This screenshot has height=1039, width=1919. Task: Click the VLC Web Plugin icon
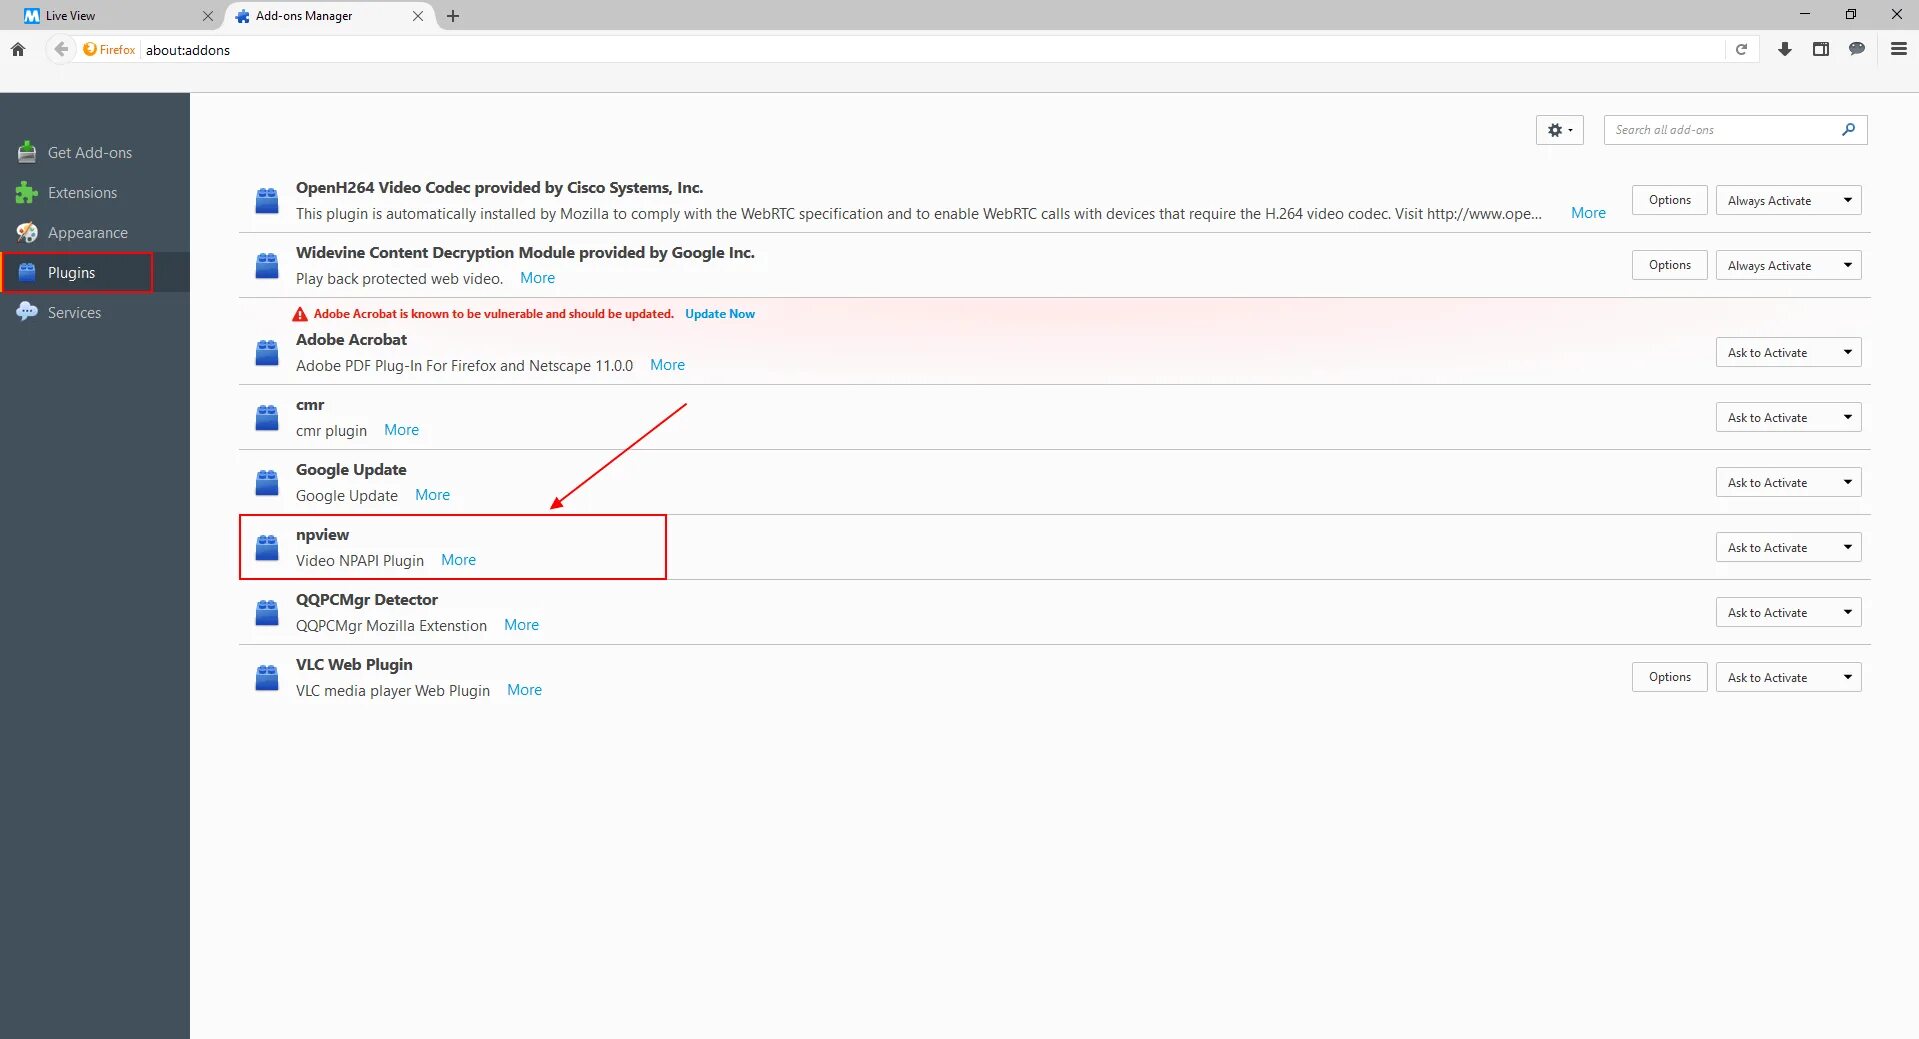tap(267, 678)
